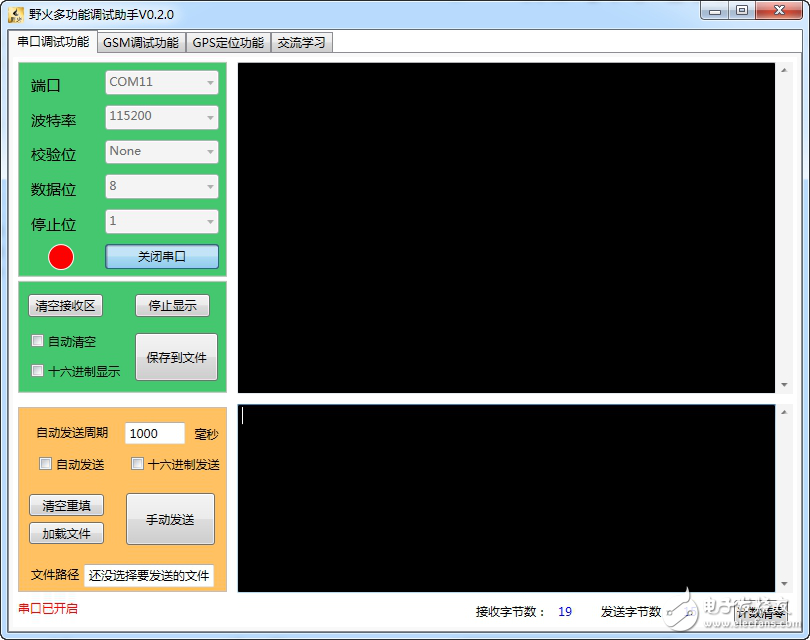Enable 十六进制显示 hex display mode
Viewport: 810px width, 640px height.
click(37, 370)
